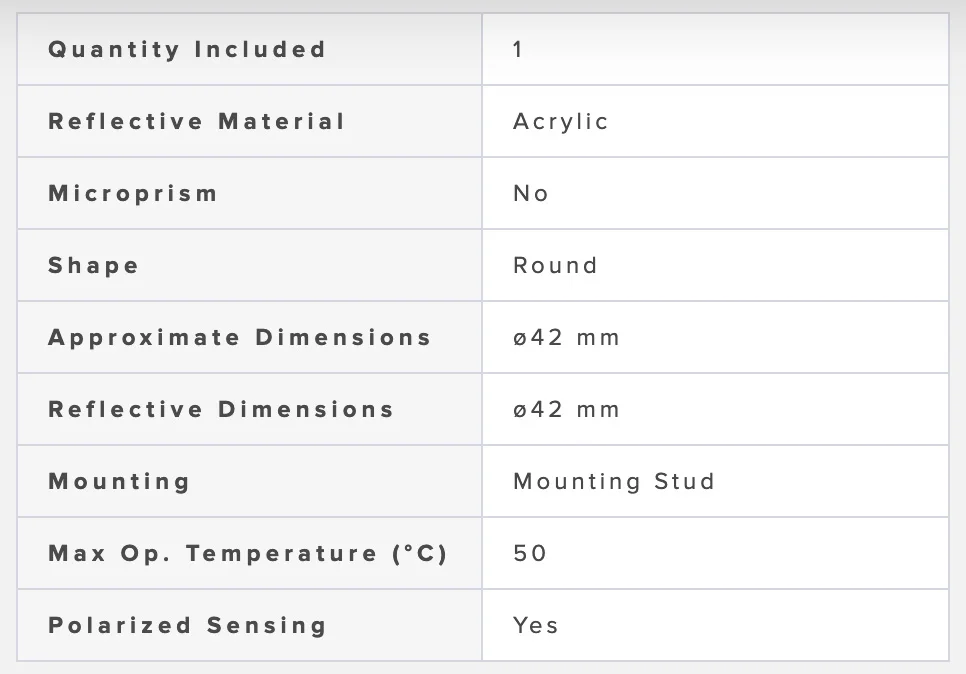Viewport: 966px width, 674px height.
Task: Select the Approximate Dimensions ø42 mm value
Action: (566, 338)
